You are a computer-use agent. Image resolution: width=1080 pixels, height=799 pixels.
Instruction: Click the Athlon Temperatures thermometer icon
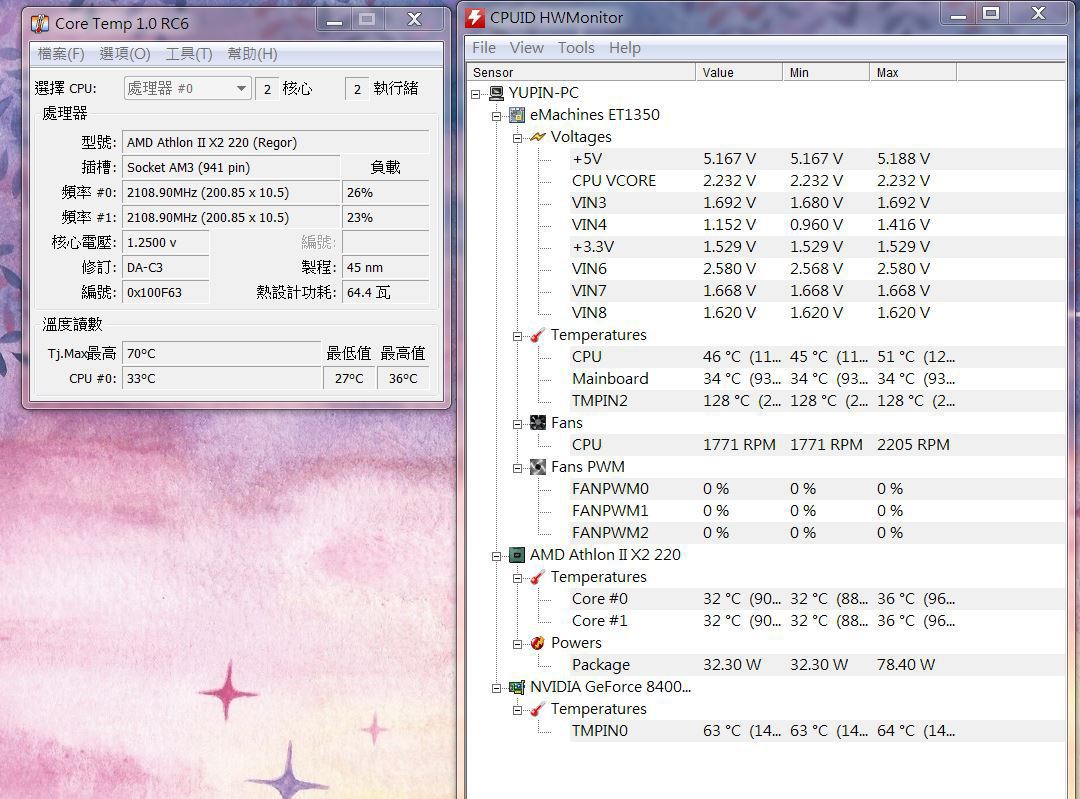[538, 577]
